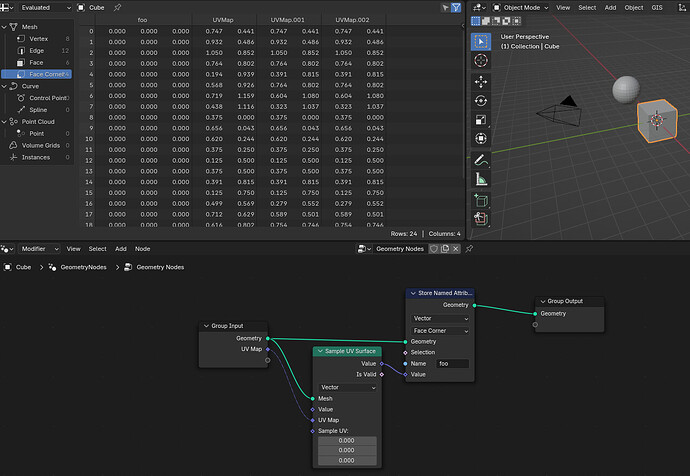This screenshot has height=476, width=690.
Task: Click the Add Cube tool
Action: (x=481, y=201)
